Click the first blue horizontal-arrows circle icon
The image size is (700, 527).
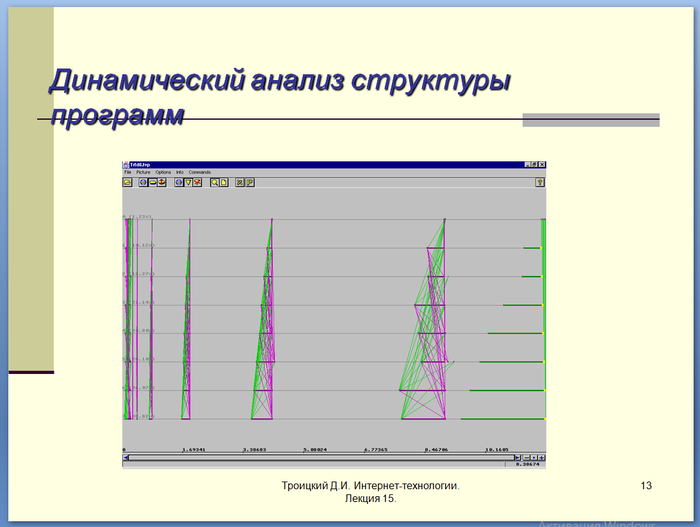143,182
